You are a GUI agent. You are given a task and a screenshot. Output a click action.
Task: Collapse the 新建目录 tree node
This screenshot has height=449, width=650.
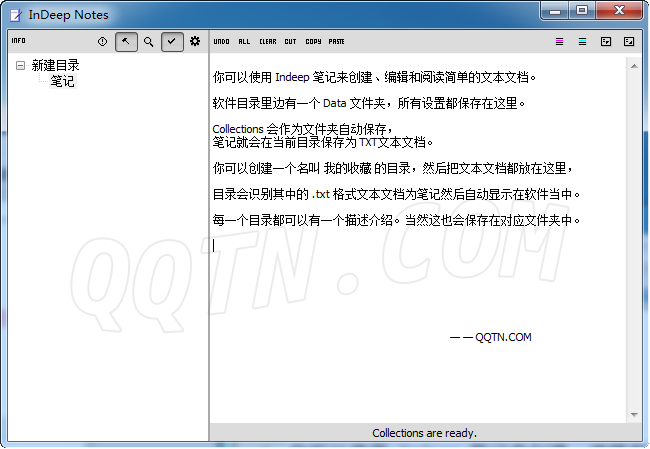tap(20, 66)
